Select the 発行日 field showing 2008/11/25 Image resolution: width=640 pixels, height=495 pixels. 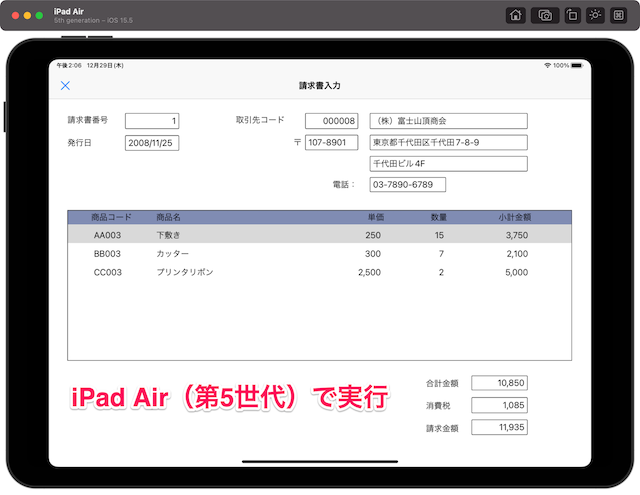(152, 143)
